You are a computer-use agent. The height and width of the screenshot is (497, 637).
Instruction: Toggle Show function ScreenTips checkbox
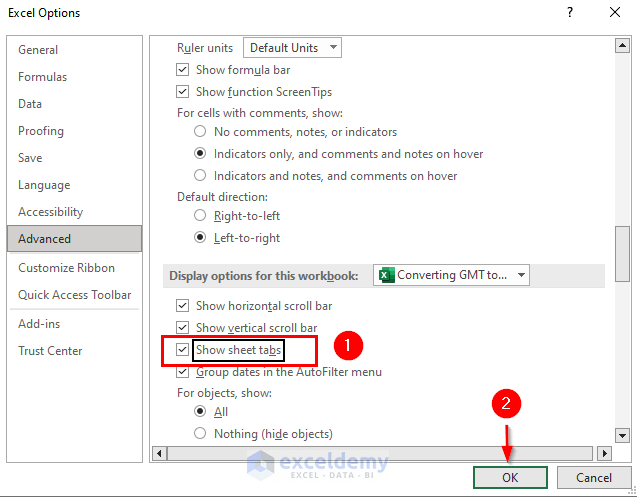coord(182,91)
